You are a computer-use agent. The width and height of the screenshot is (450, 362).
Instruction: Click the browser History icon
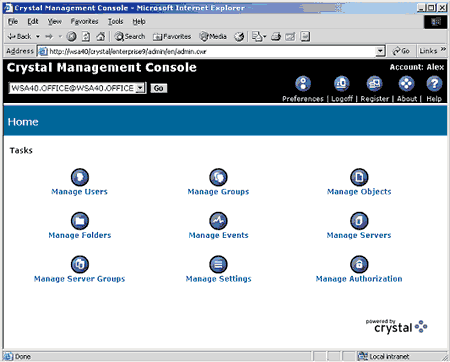pyautogui.click(x=239, y=36)
